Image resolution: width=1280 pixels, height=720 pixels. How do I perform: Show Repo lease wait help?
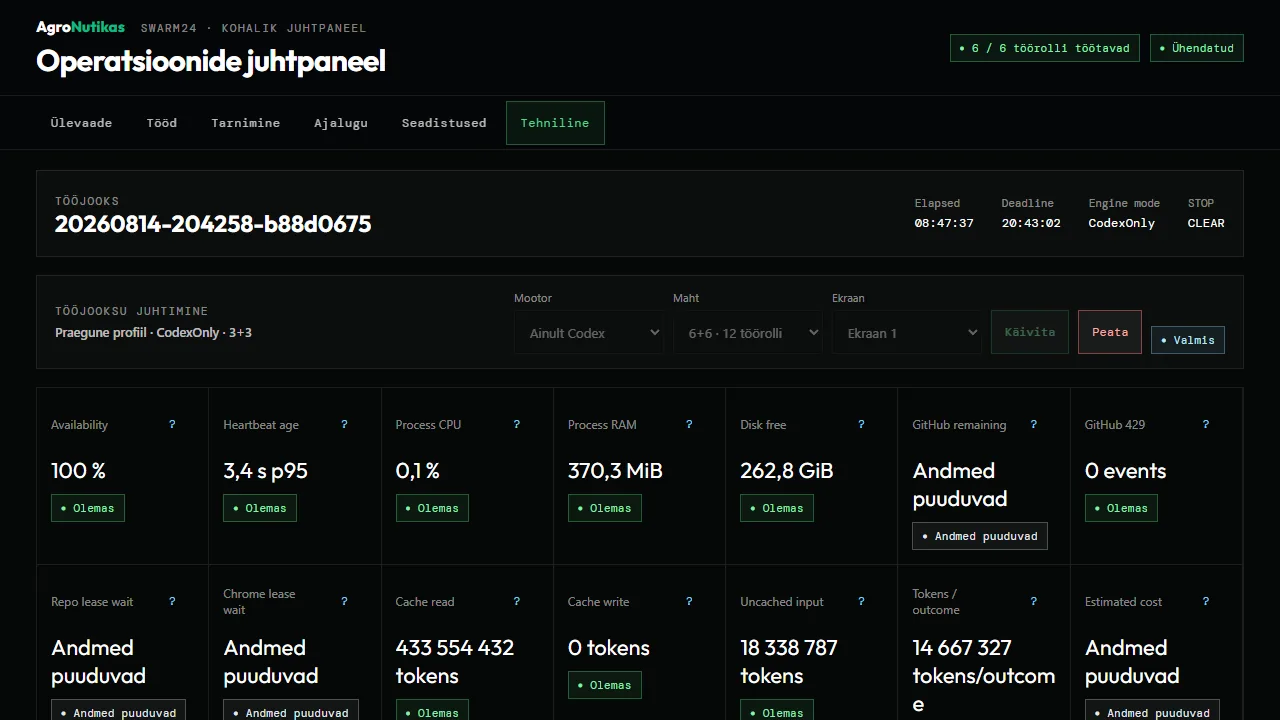(x=172, y=602)
